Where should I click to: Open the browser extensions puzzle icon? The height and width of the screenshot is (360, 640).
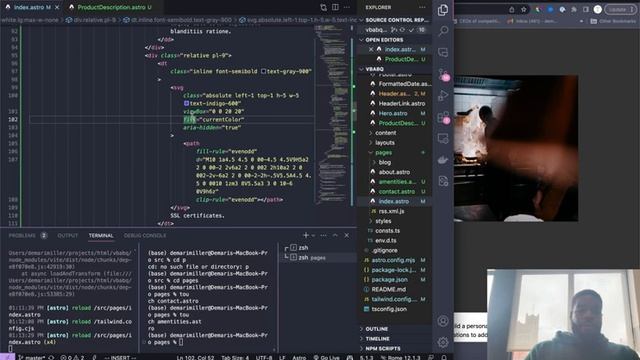click(x=573, y=9)
